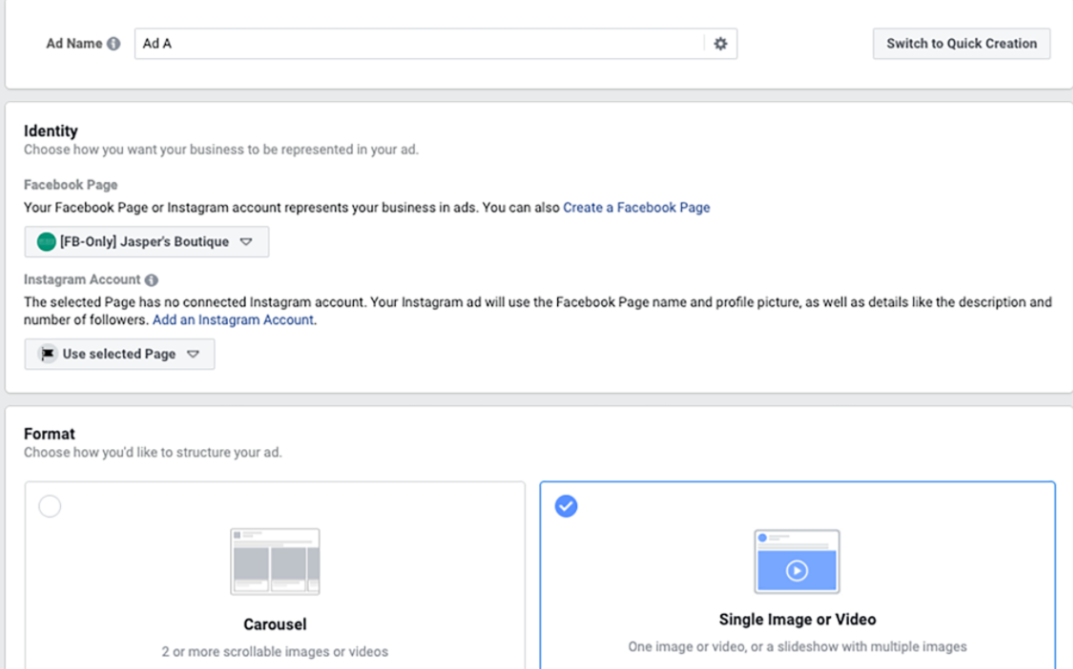
Task: Follow the Create a Facebook Page link
Action: (x=636, y=208)
